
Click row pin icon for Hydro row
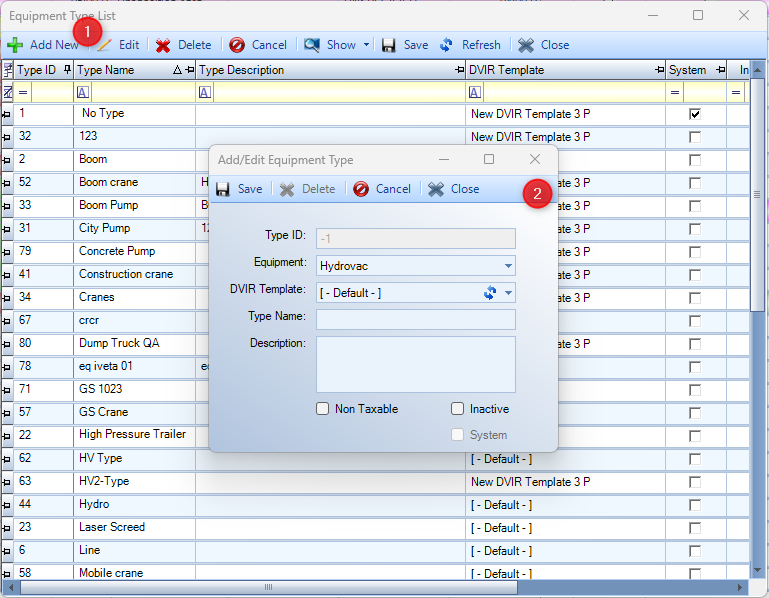click(7, 505)
